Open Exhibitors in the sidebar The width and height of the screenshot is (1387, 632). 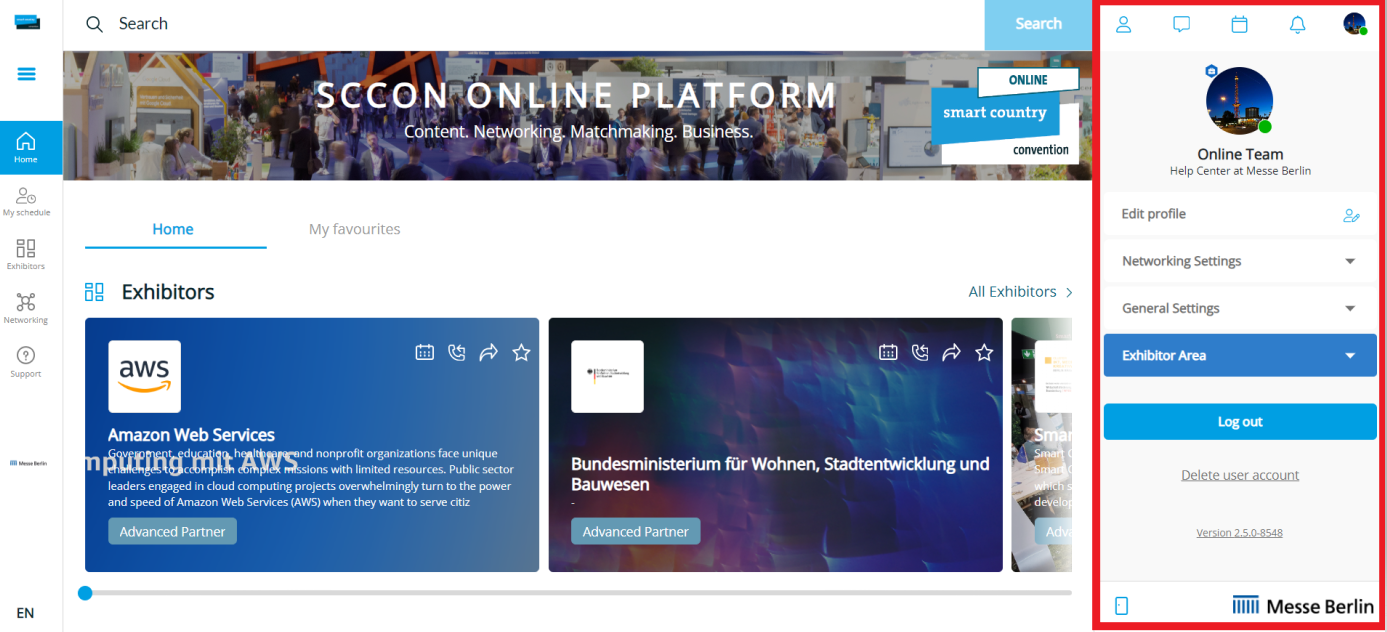pos(26,254)
